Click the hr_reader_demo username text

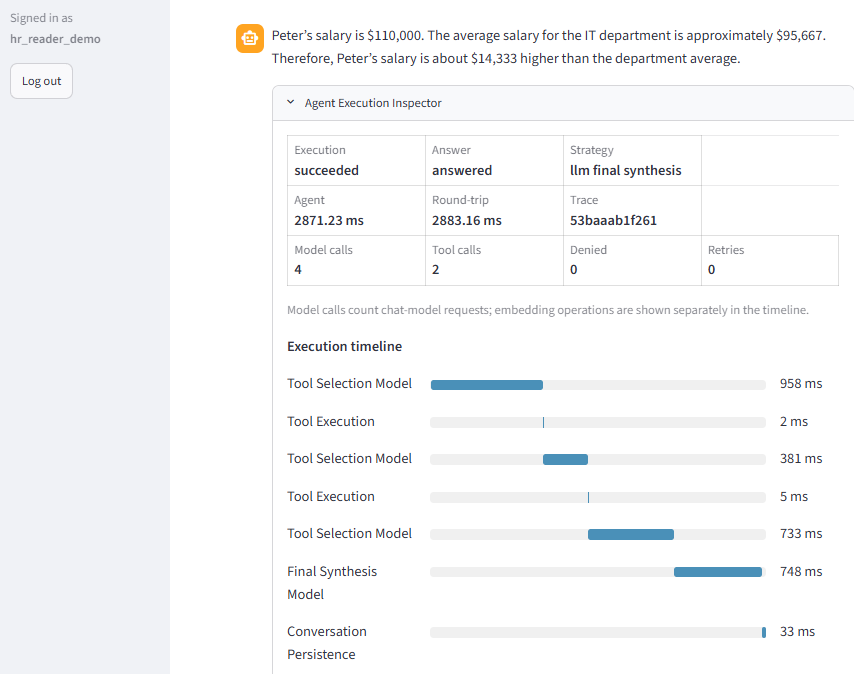click(55, 39)
